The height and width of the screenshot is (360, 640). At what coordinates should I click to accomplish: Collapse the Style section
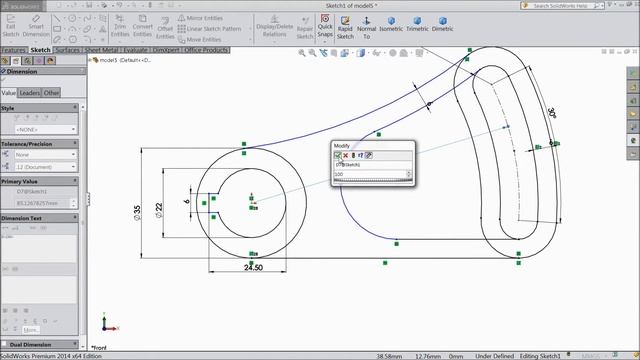tap(75, 107)
